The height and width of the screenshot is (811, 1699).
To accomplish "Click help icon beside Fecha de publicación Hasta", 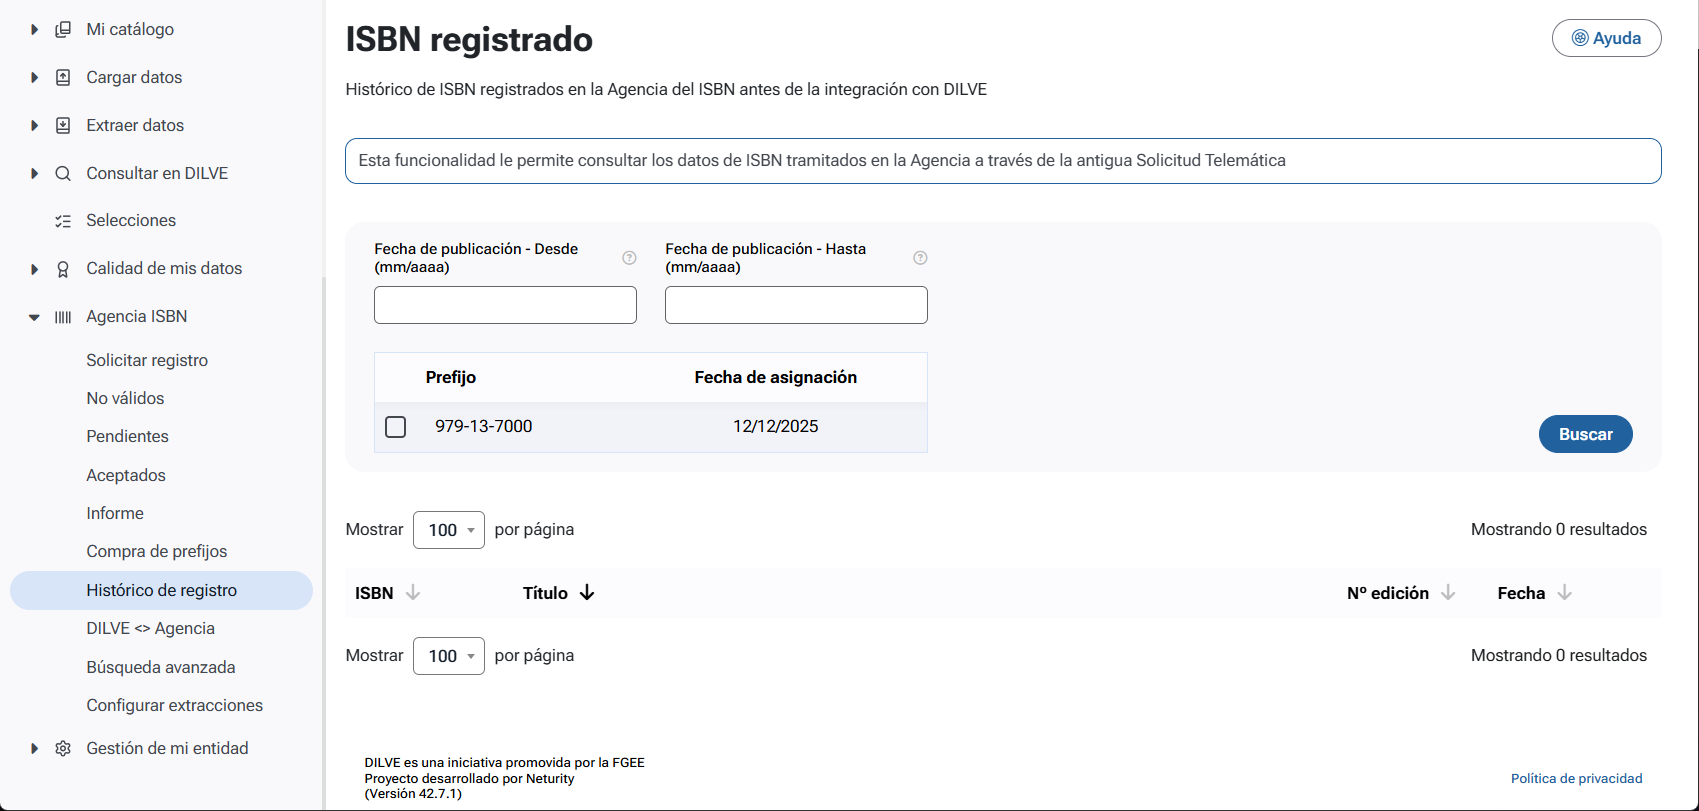I will point(920,258).
